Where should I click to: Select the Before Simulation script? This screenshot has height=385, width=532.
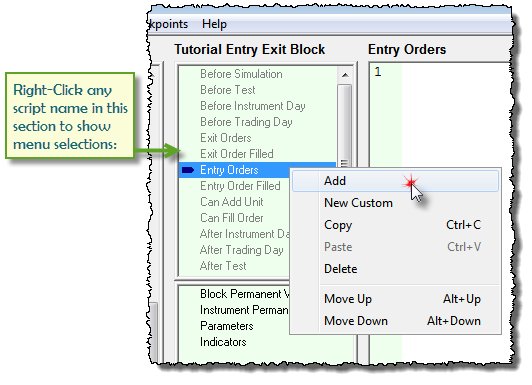[241, 74]
